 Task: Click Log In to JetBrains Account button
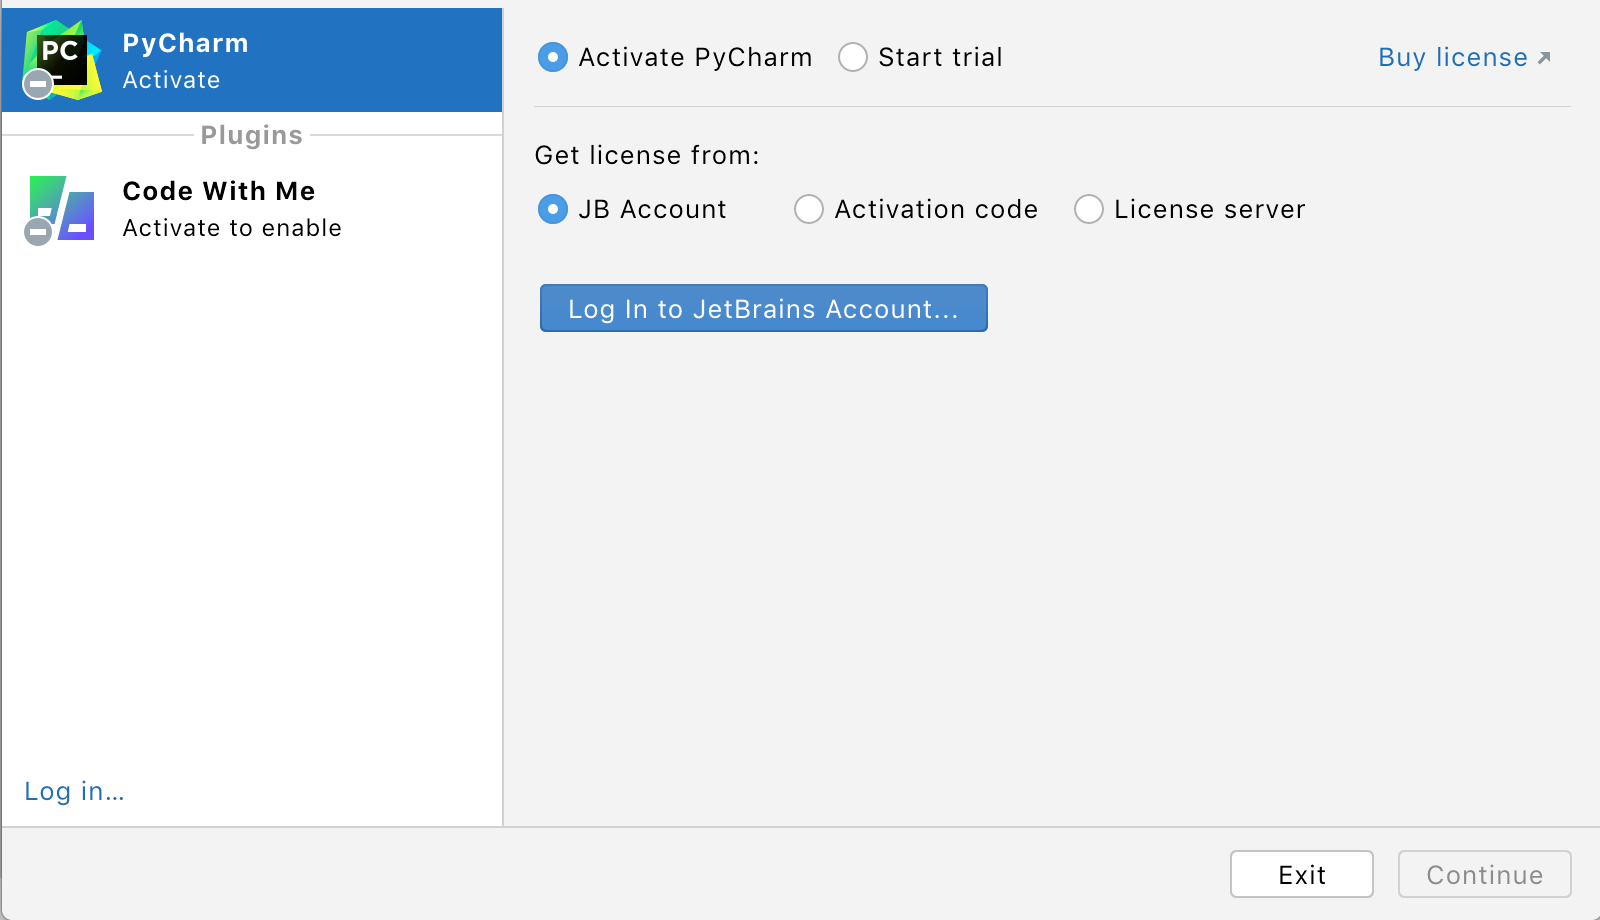763,308
